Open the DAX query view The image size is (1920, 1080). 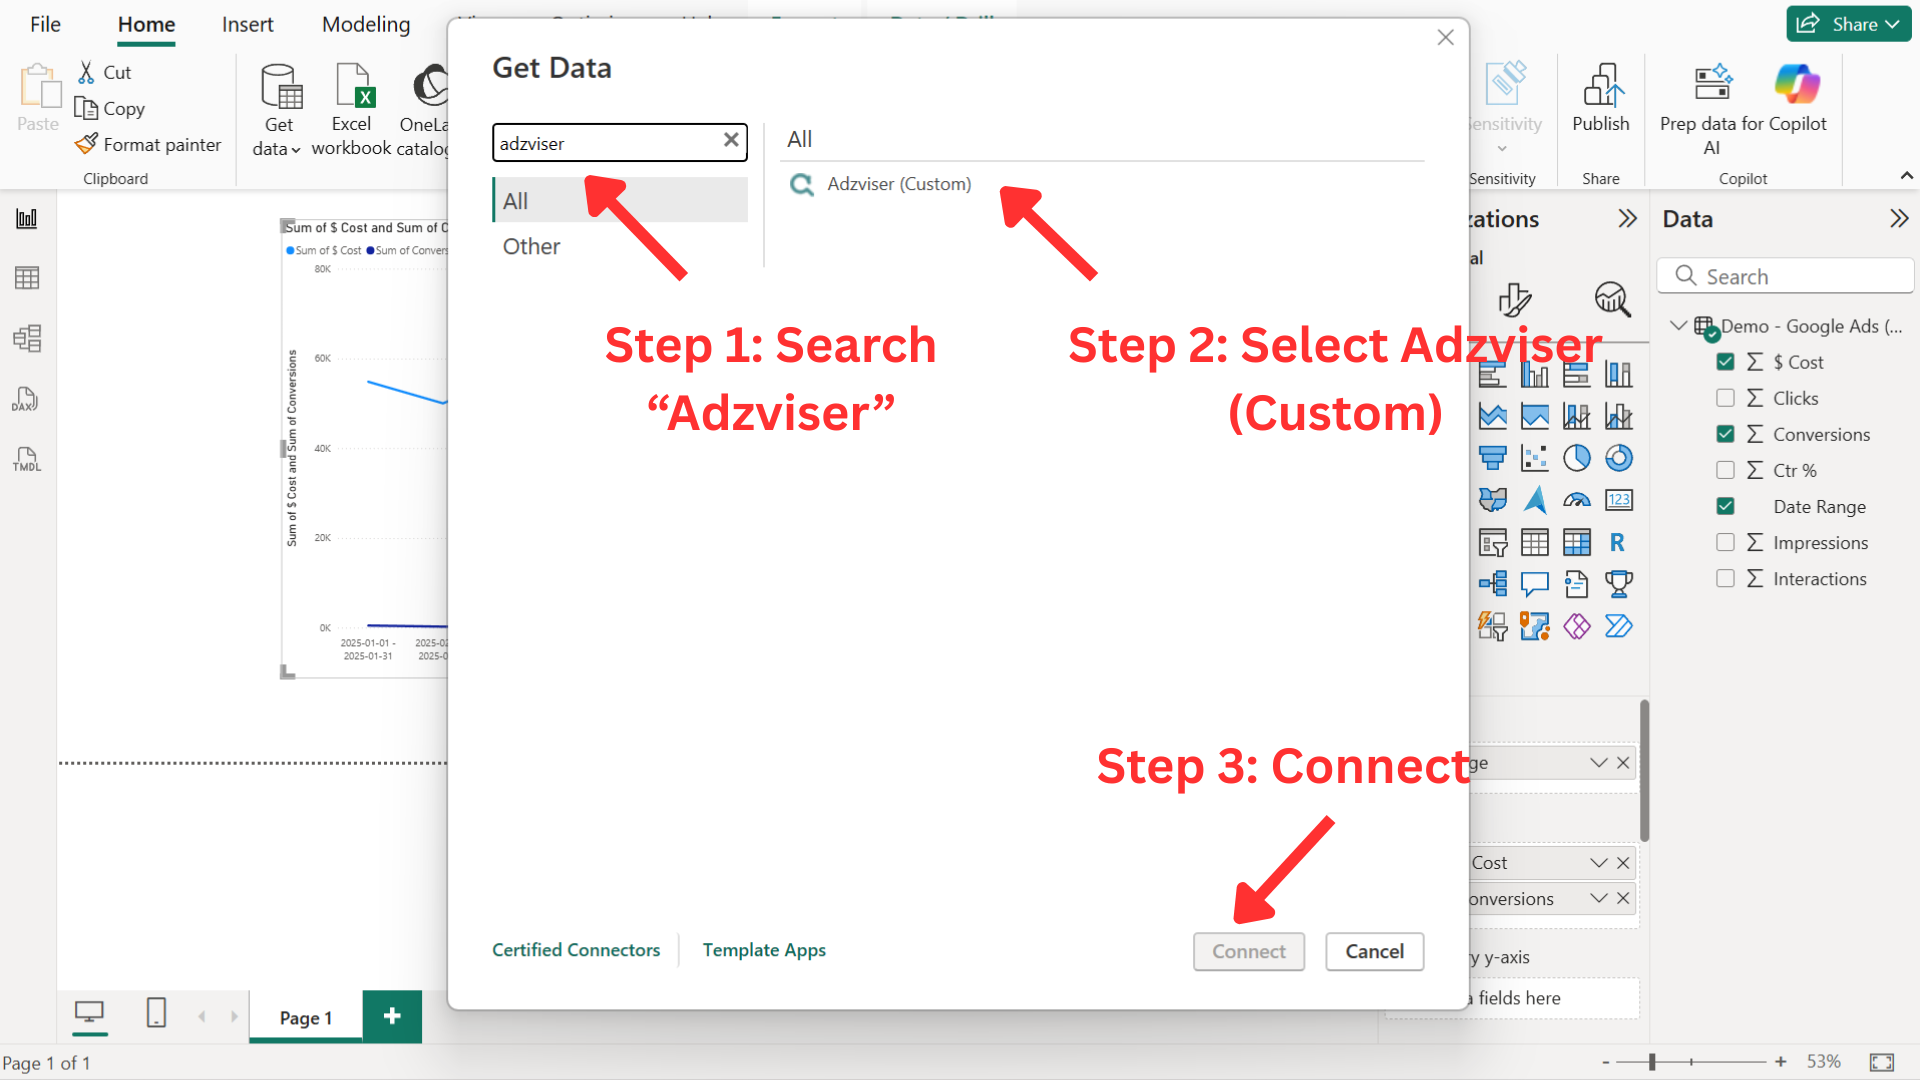click(x=25, y=399)
